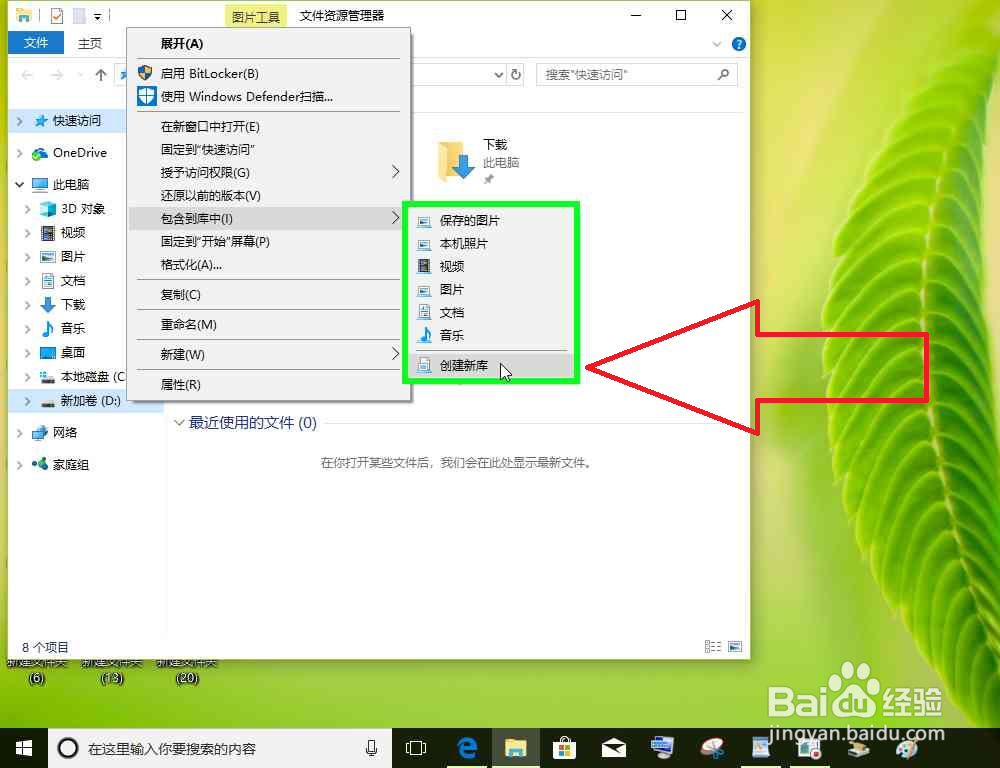The image size is (1000, 768).
Task: Expand the 家庭组 tree node
Action: pos(20,465)
